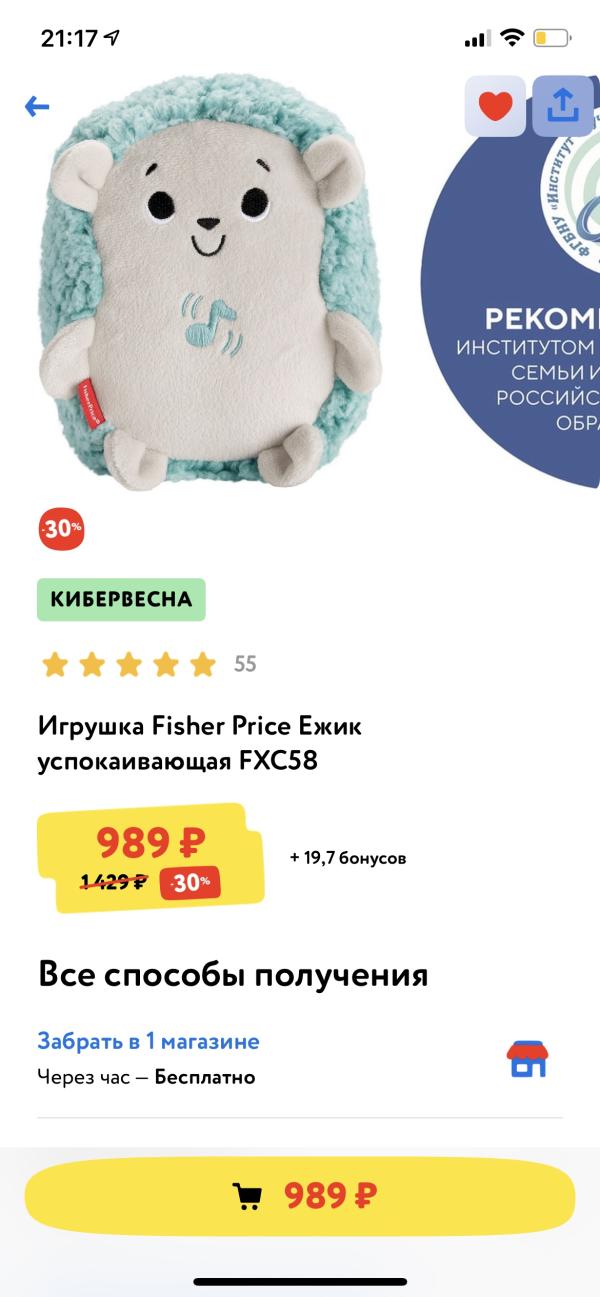Open reviews via the five-star rating
This screenshot has width=600, height=1297.
[x=128, y=664]
